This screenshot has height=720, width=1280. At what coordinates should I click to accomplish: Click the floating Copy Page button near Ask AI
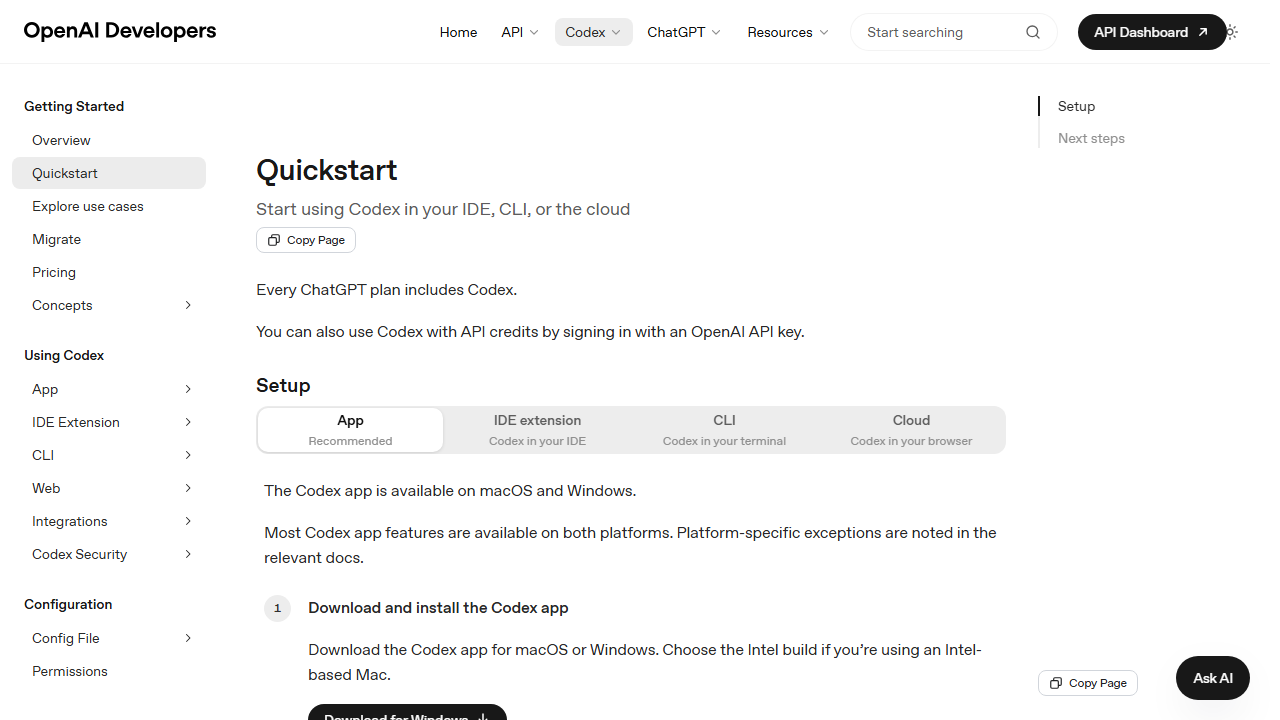click(x=1088, y=683)
